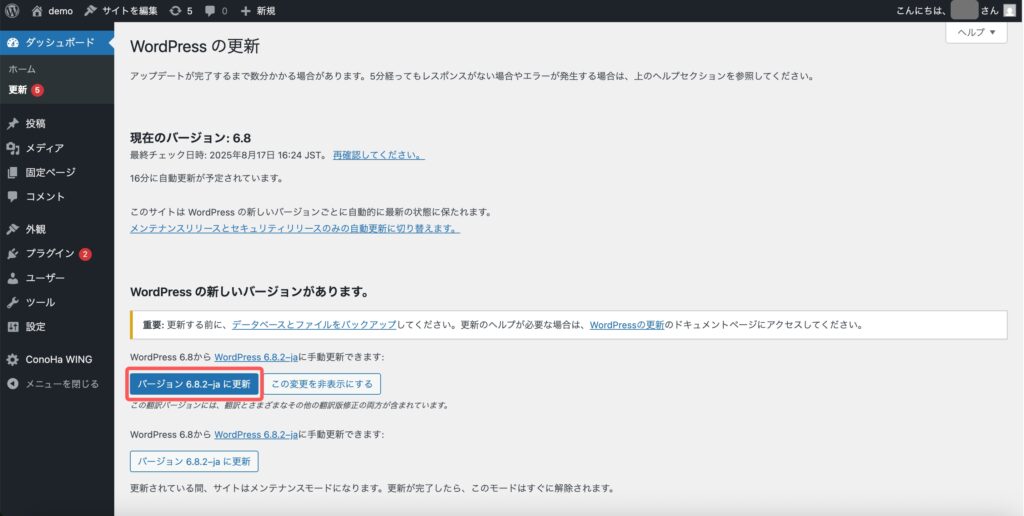Screen dimensions: 1024x516
Task: Click the red 5 updates badge
Action: pyautogui.click(x=37, y=90)
